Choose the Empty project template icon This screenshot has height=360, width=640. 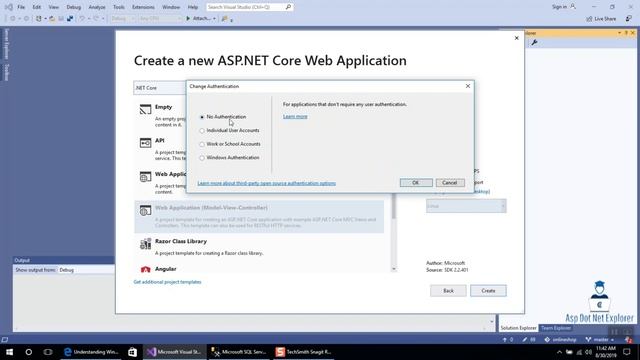tap(145, 109)
